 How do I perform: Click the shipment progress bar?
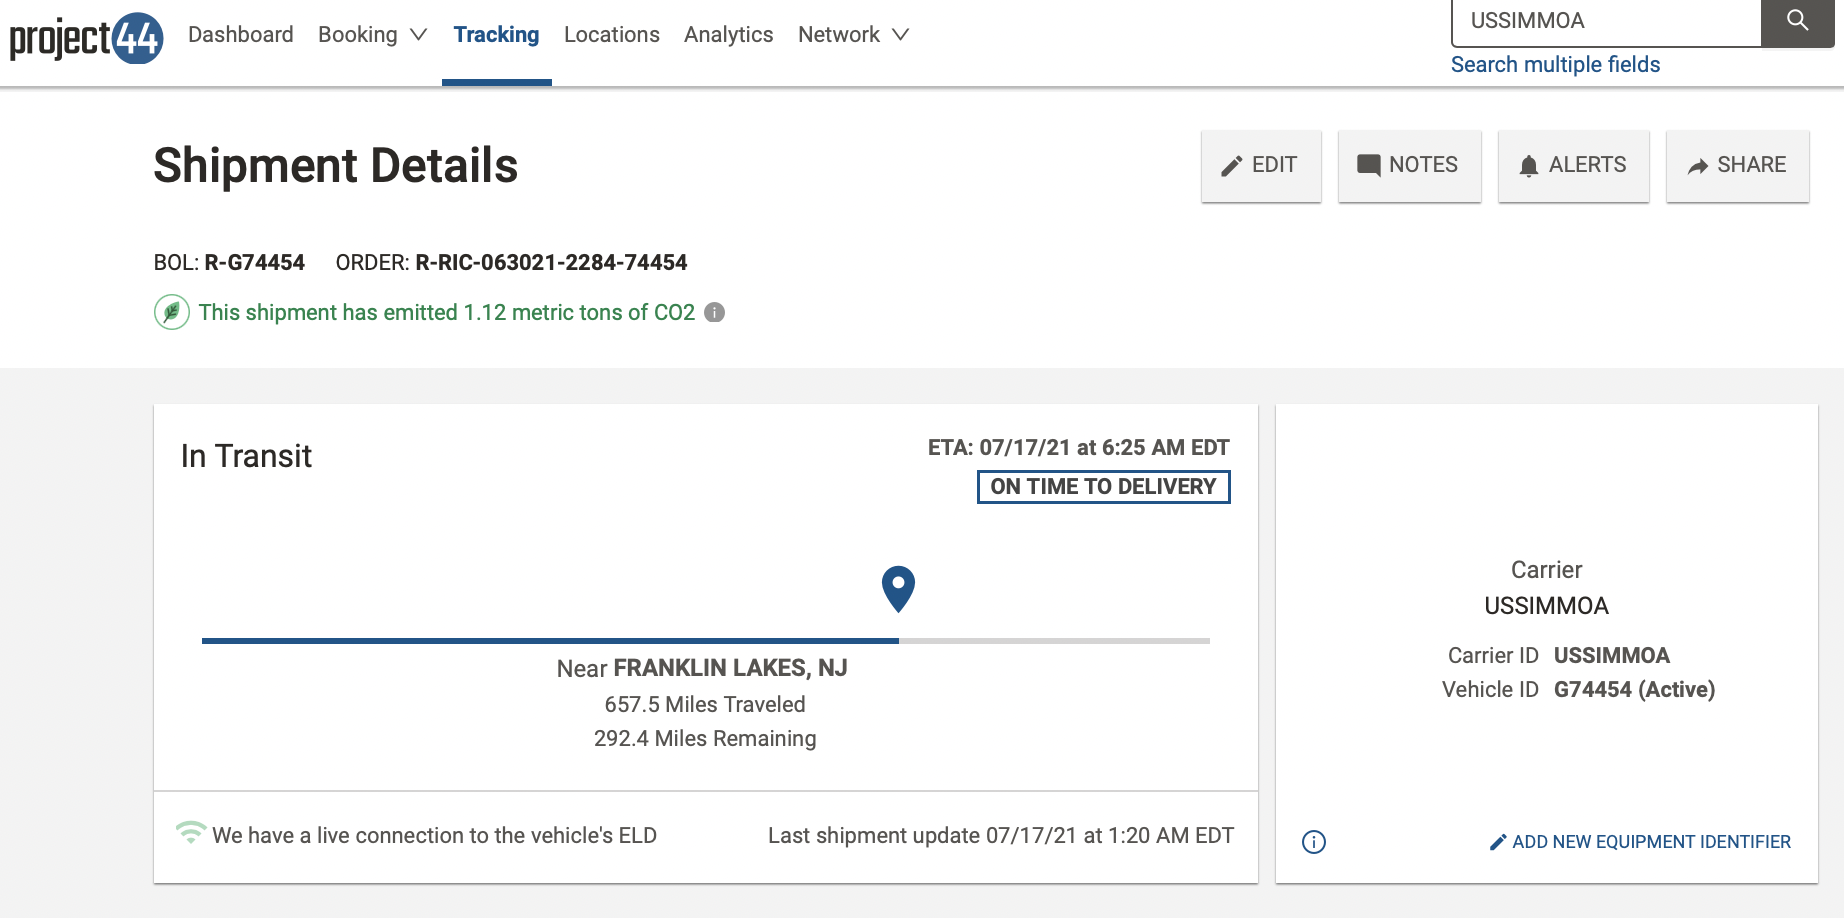(706, 641)
